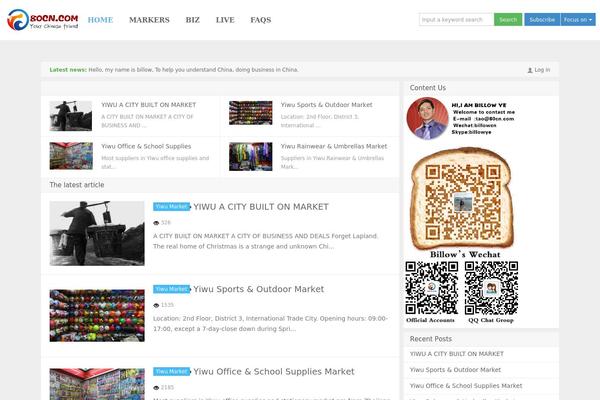The width and height of the screenshot is (600, 400).
Task: Click Billow Ye's round profile photo
Action: 427,118
